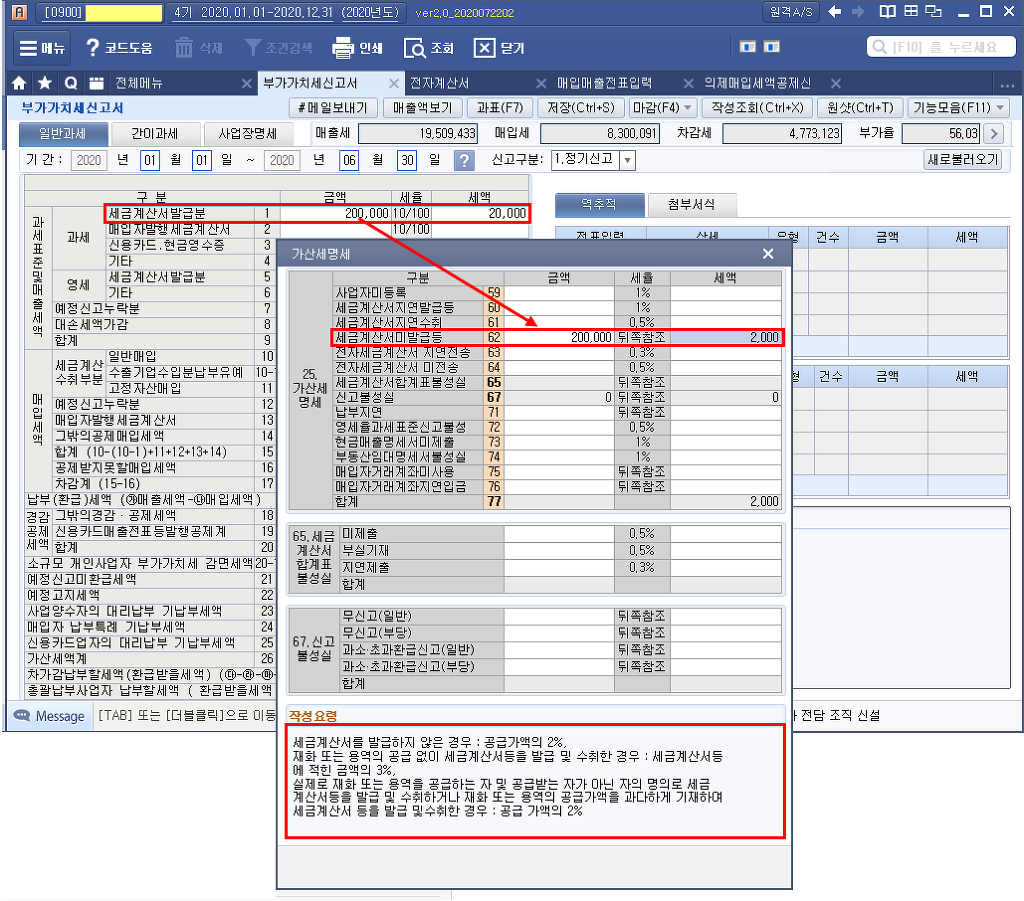The height and width of the screenshot is (901, 1024).
Task: Click the 매출세 value field
Action: pos(418,133)
